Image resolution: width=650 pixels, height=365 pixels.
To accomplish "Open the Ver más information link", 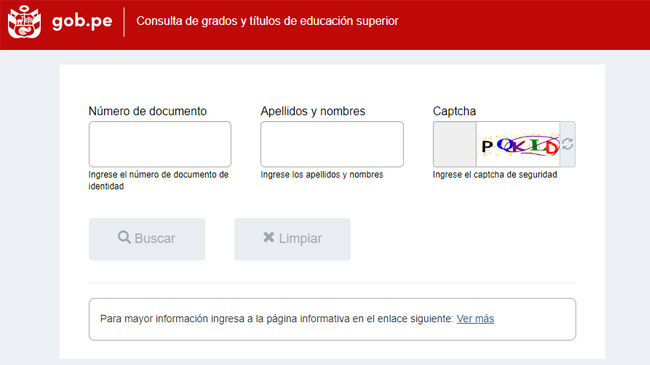I will (475, 319).
